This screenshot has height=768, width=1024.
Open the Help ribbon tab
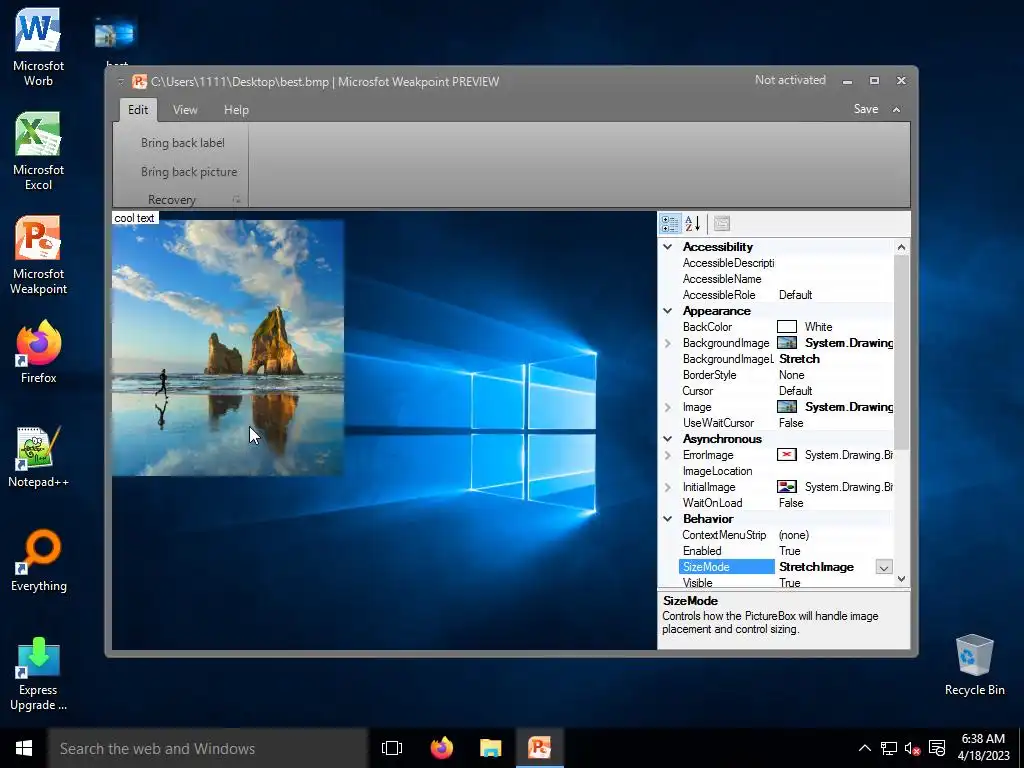236,110
